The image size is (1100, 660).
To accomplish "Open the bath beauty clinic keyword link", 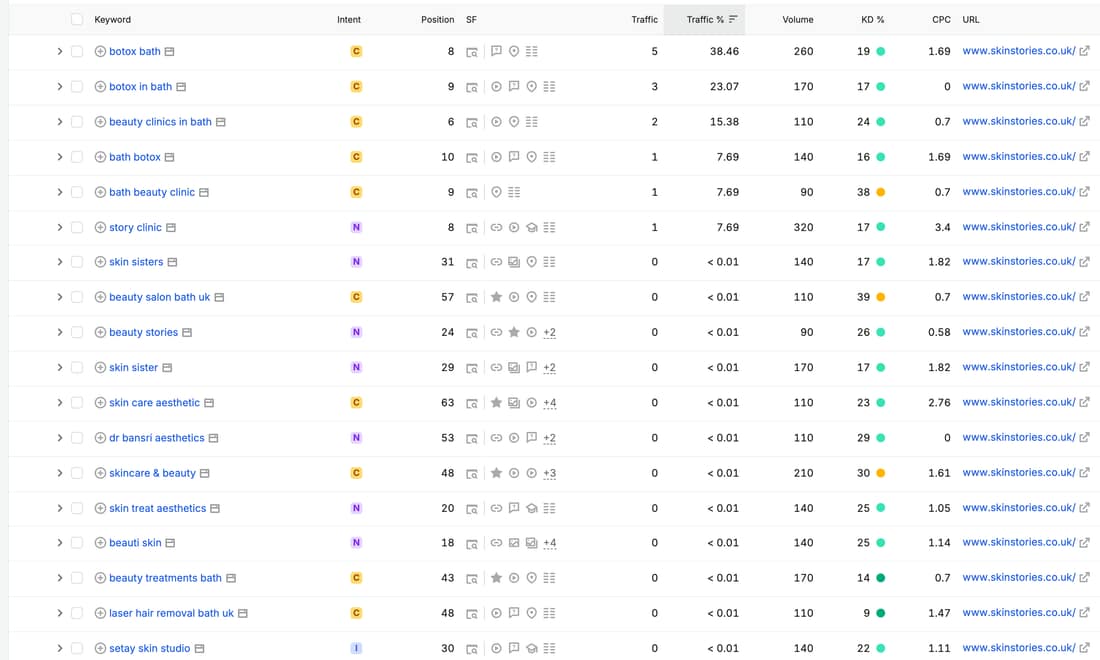I will (x=152, y=192).
